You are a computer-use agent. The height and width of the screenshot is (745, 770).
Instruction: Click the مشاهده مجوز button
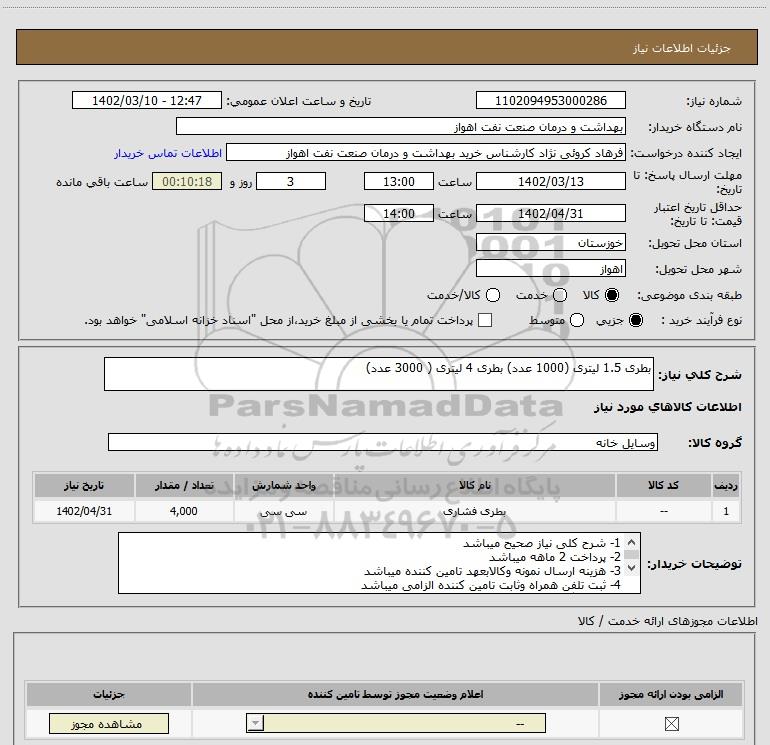click(109, 724)
